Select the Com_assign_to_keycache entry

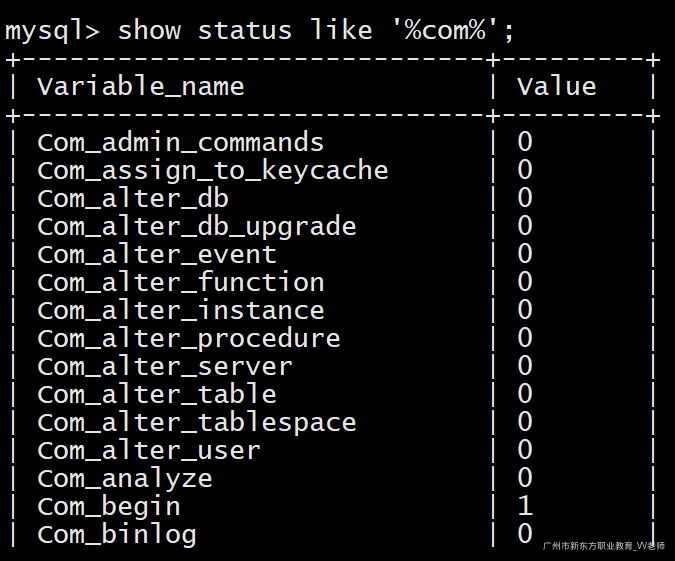click(213, 171)
